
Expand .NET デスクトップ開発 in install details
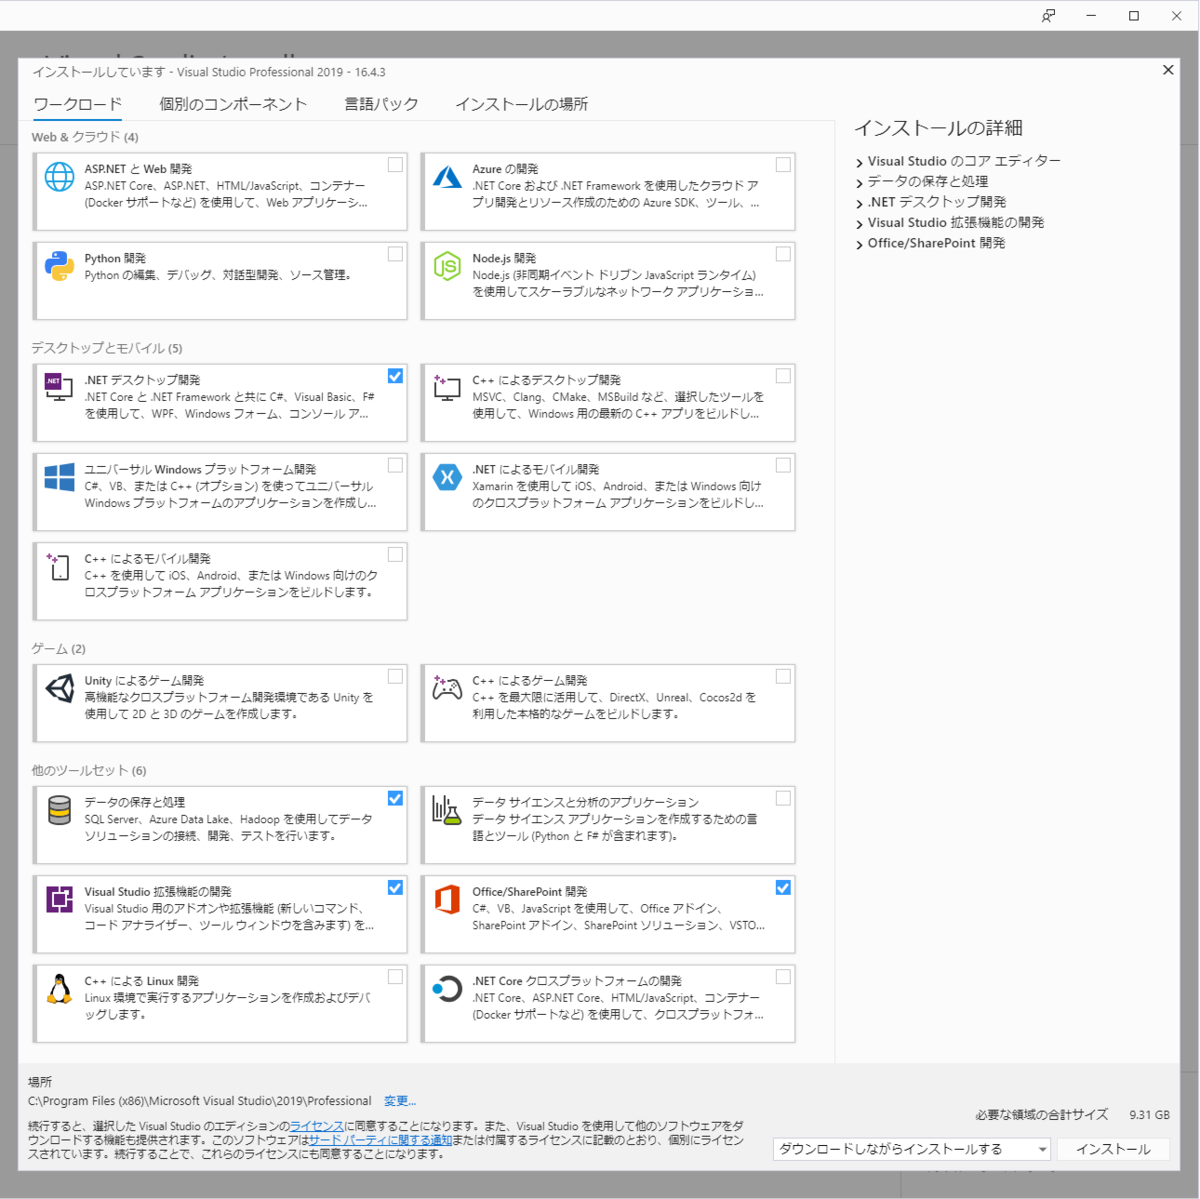(859, 203)
